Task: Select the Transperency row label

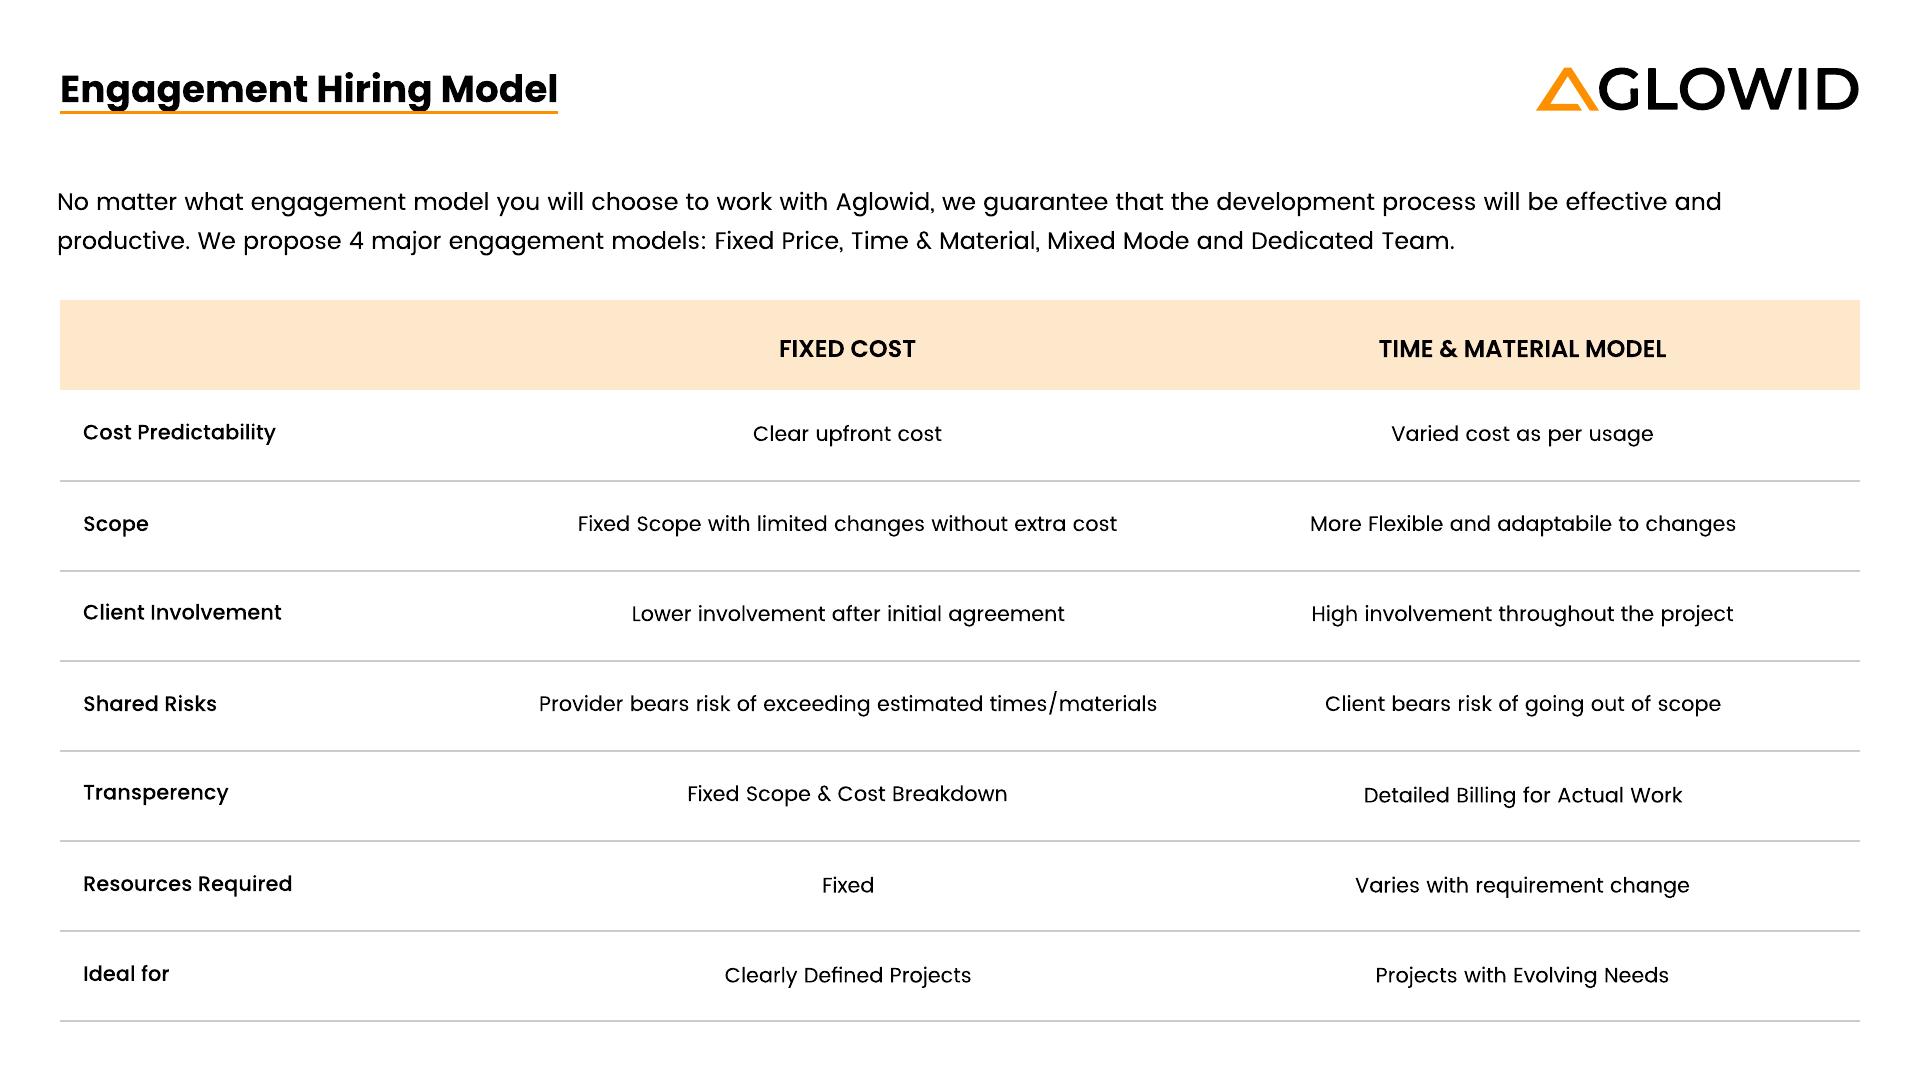Action: [x=156, y=793]
